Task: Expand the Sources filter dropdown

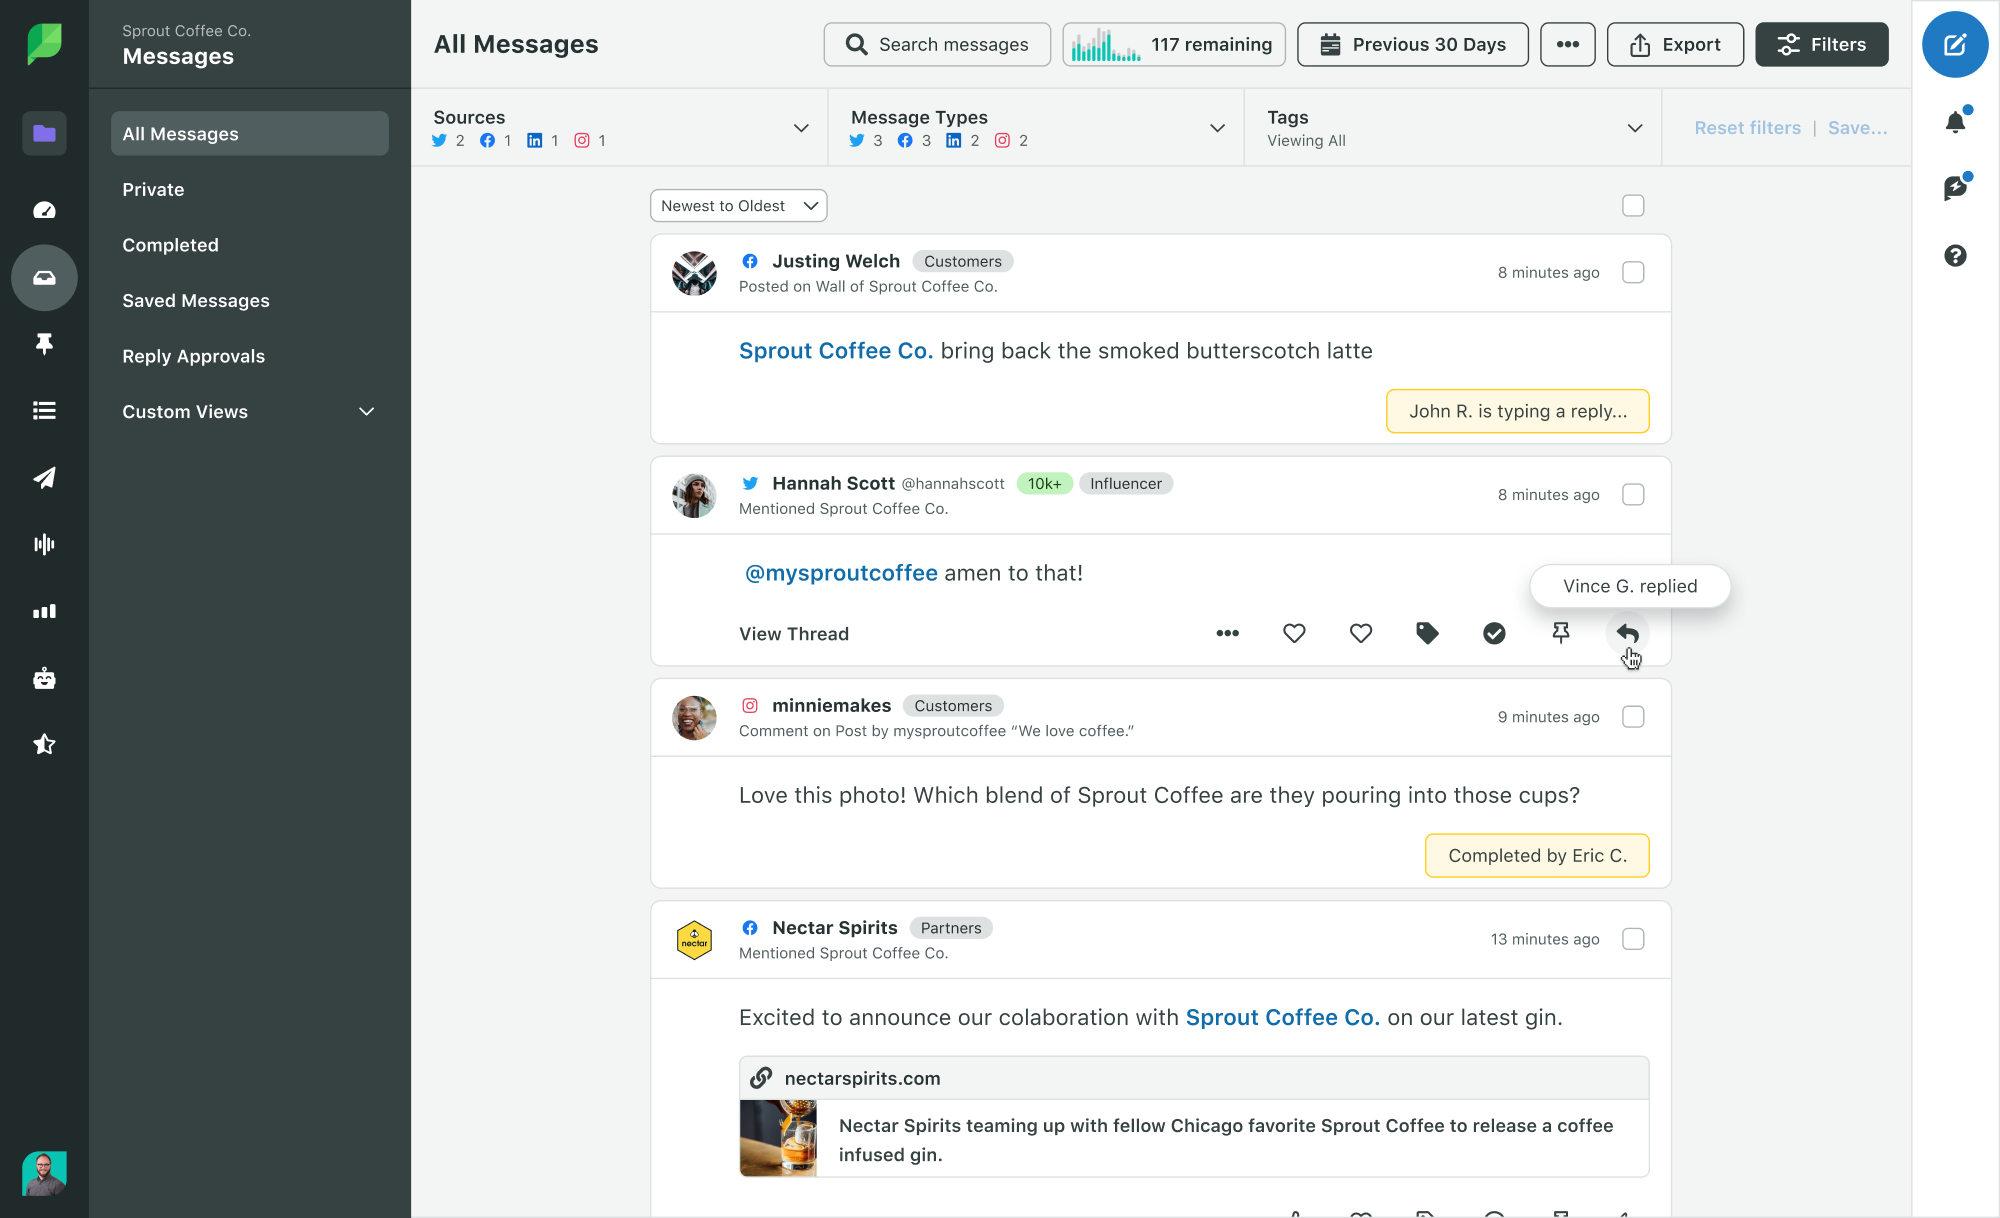Action: tap(803, 127)
